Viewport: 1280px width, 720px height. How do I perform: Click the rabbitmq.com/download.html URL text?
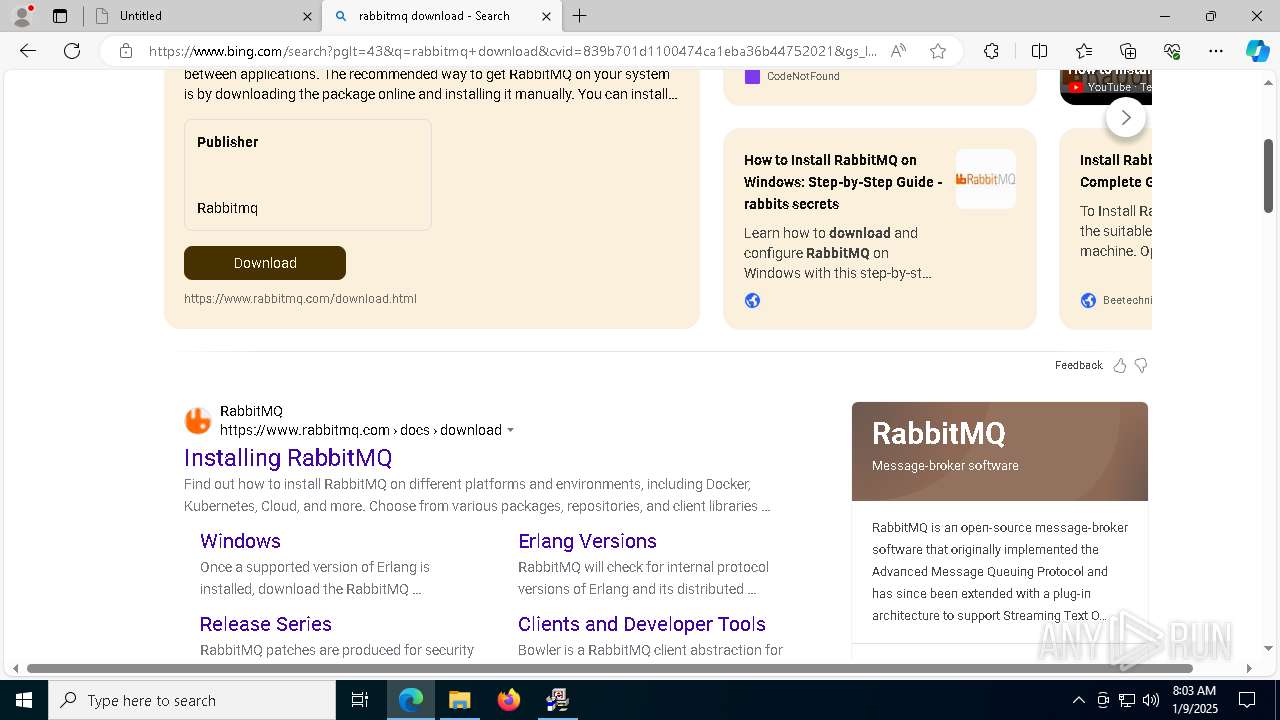[300, 298]
